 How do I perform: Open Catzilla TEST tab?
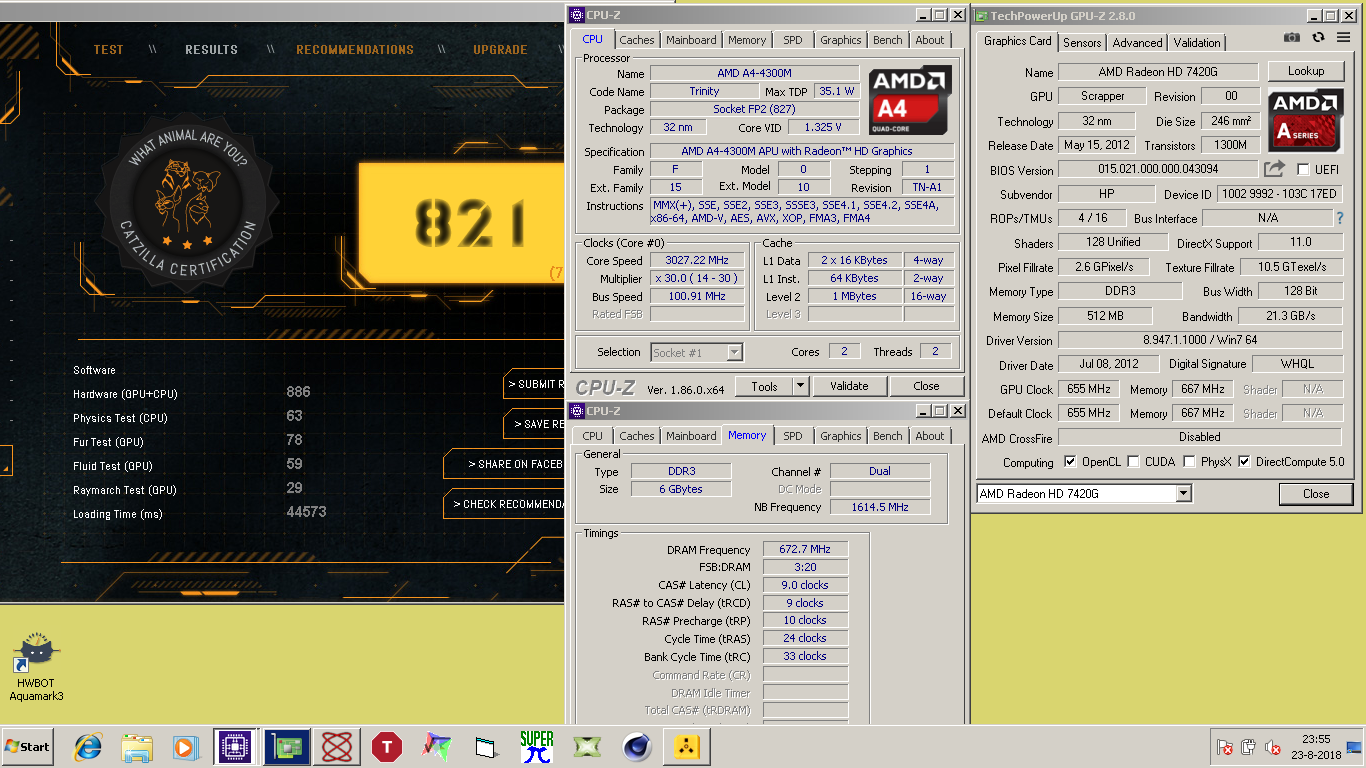click(x=109, y=49)
